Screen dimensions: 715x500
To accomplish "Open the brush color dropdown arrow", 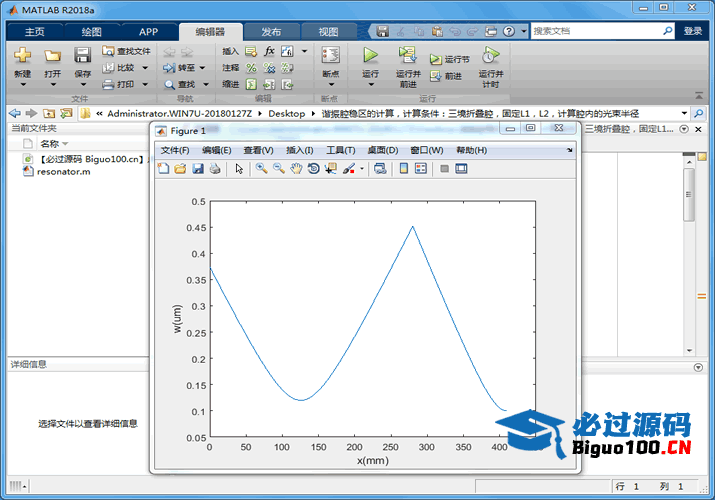I will (x=362, y=169).
